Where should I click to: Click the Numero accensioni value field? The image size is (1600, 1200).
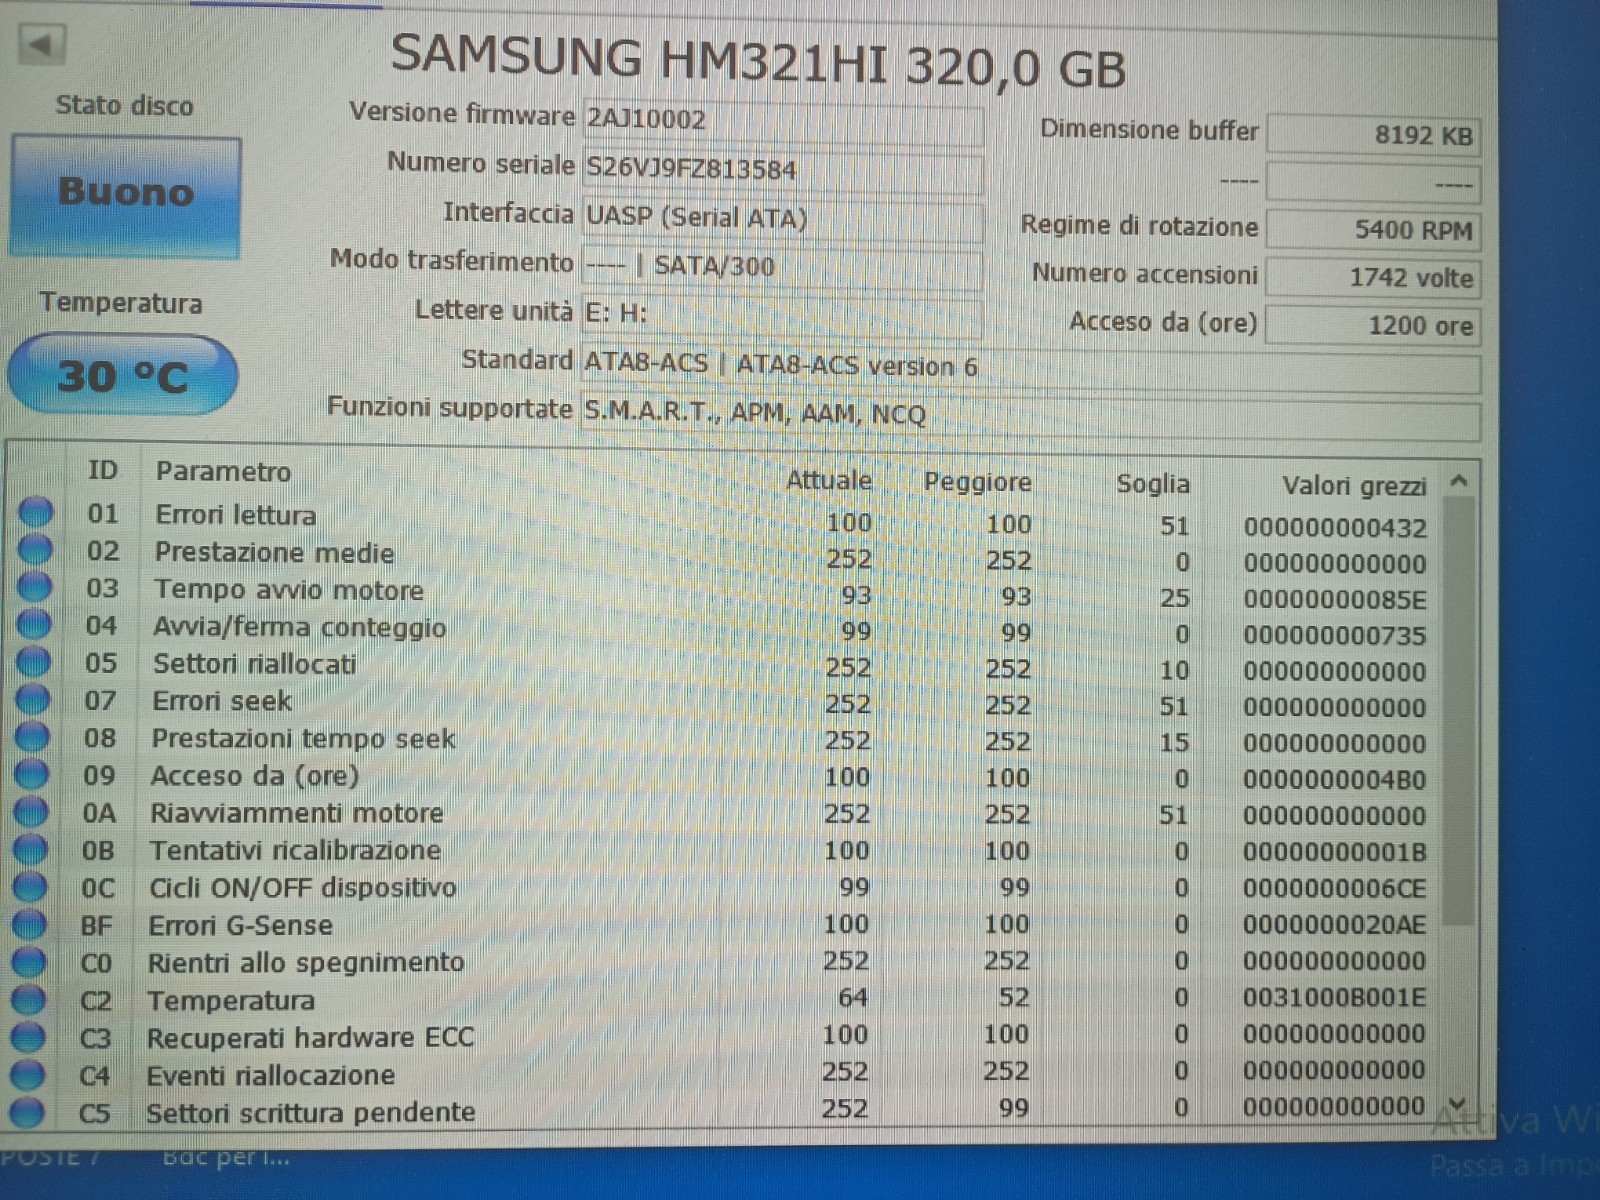[1373, 277]
